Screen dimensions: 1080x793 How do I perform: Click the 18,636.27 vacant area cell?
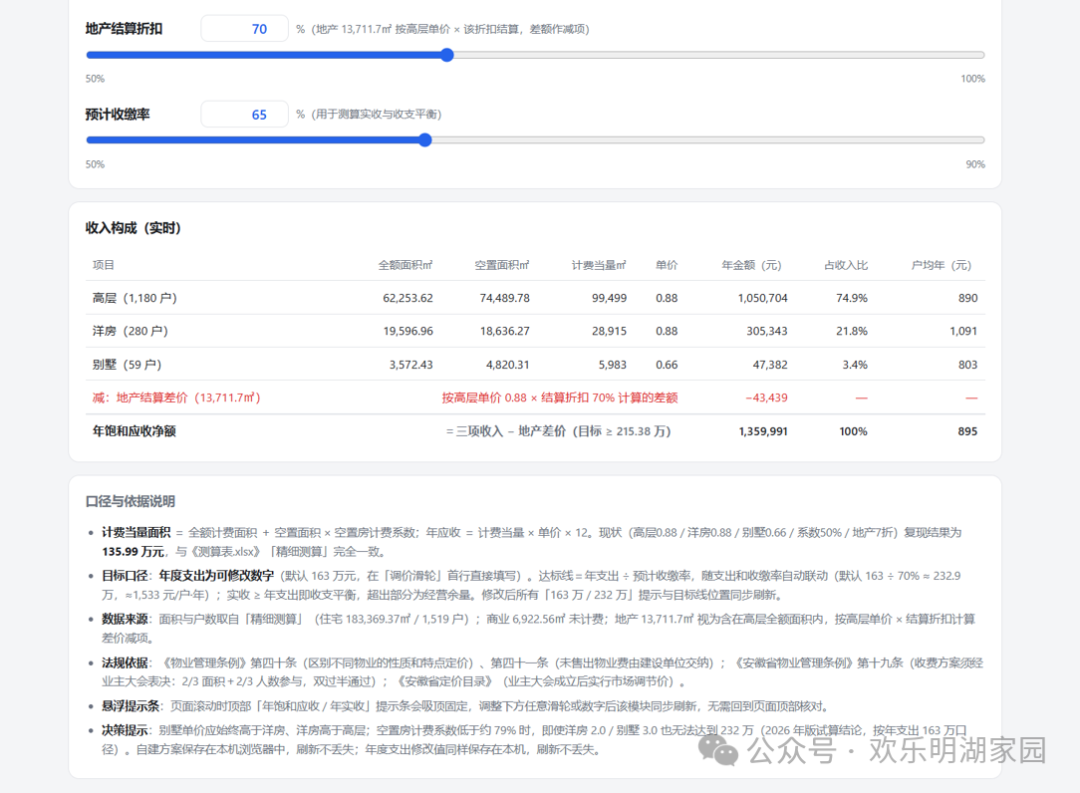coord(505,331)
